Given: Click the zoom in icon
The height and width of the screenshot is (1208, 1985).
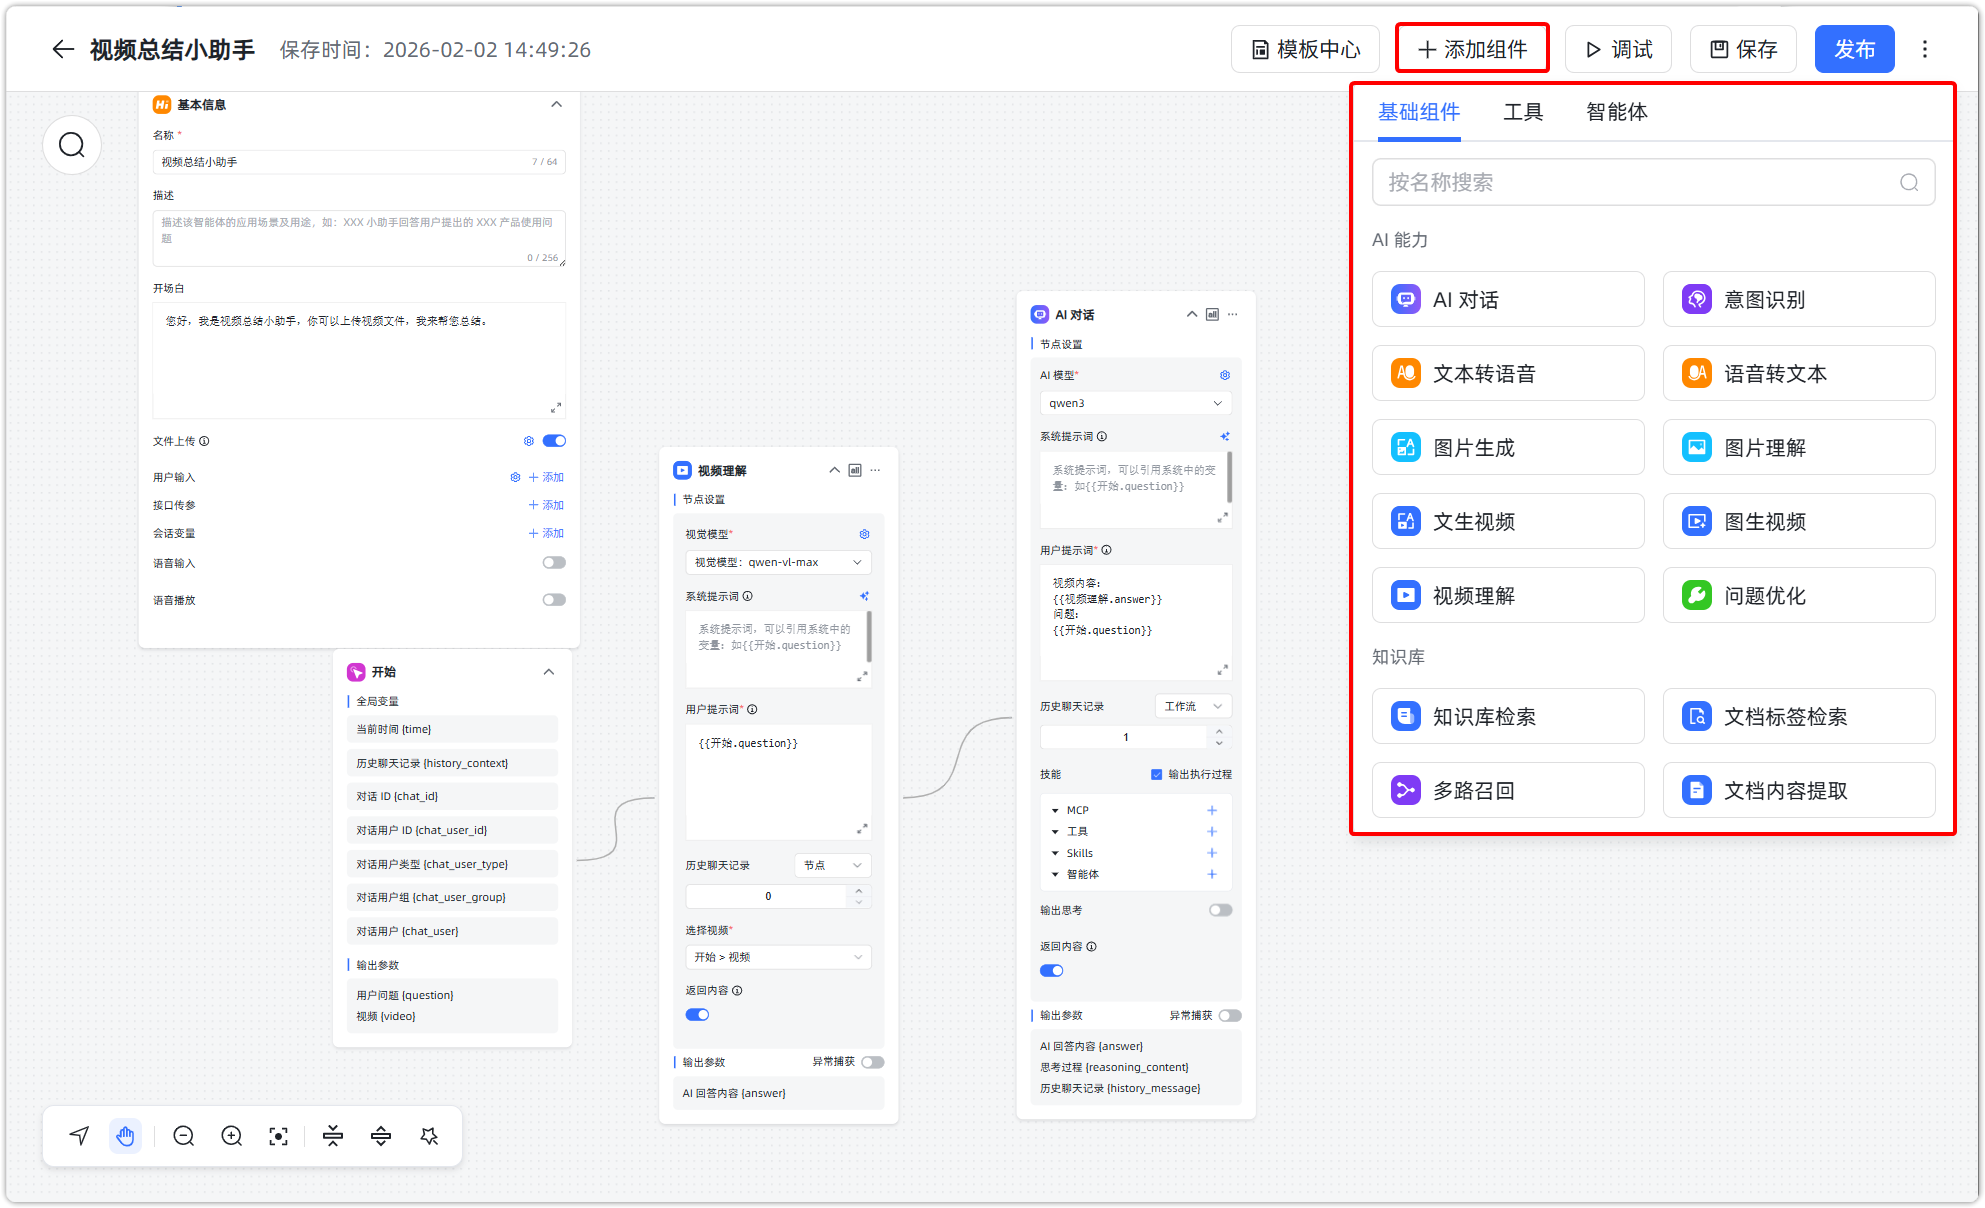Looking at the screenshot, I should [232, 1136].
